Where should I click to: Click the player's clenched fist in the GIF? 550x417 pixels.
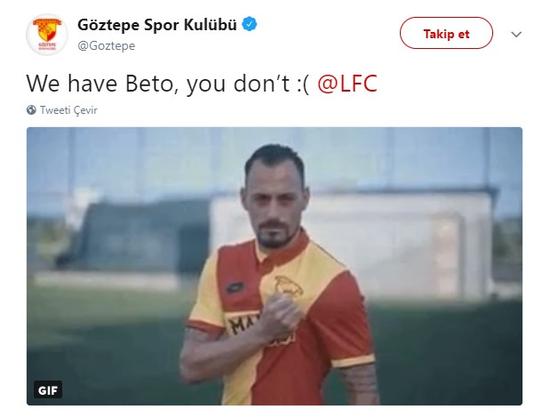[x=281, y=314]
